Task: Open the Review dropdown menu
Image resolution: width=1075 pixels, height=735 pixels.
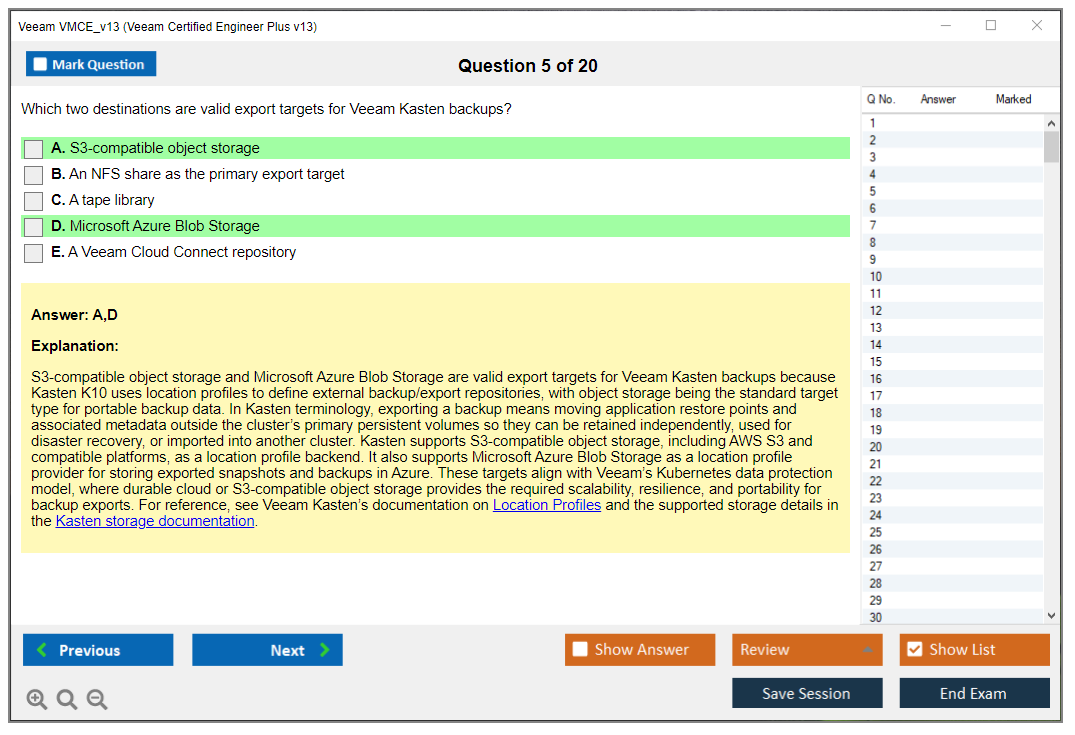Action: (x=807, y=649)
